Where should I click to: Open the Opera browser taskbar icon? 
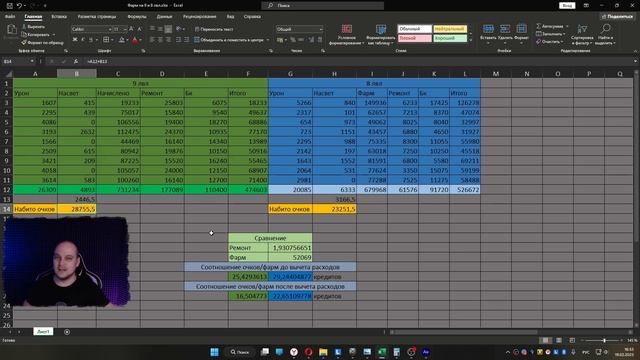point(309,352)
